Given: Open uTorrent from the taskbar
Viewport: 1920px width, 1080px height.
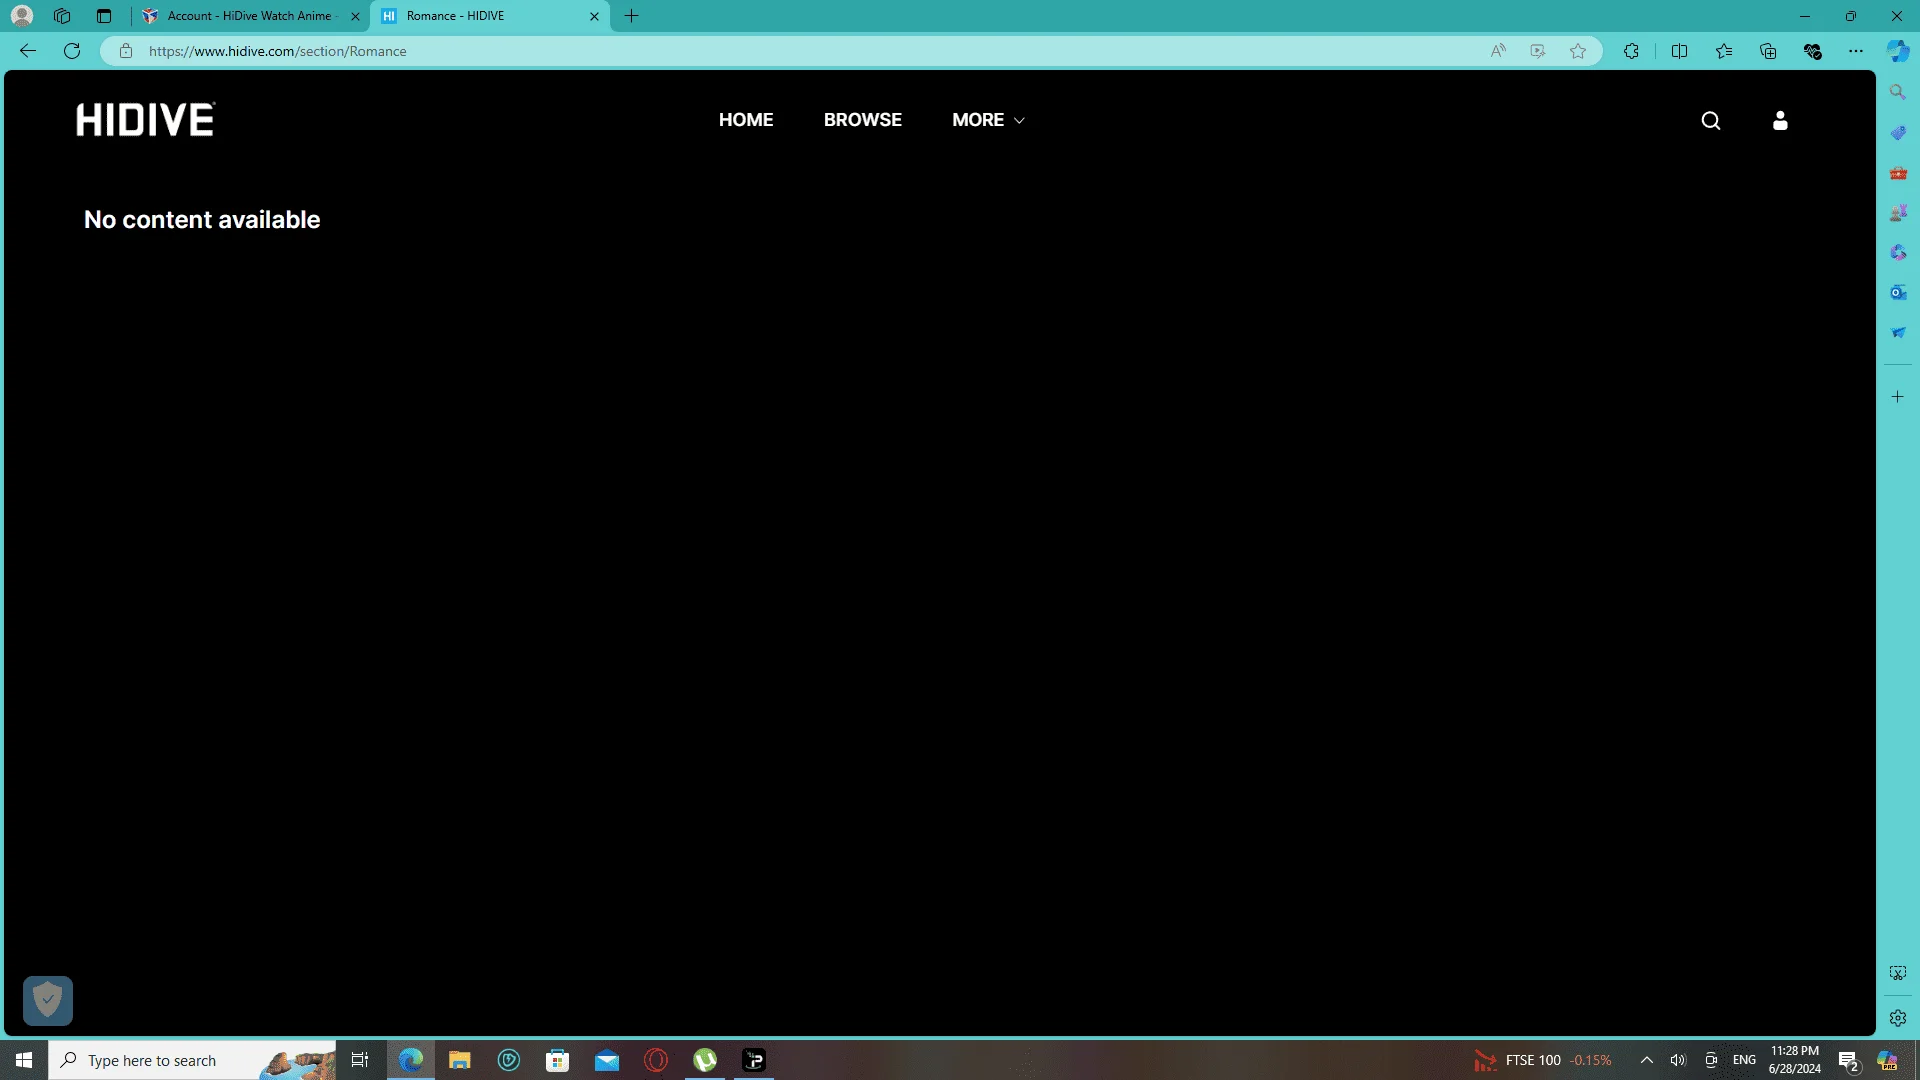Looking at the screenshot, I should (705, 1060).
